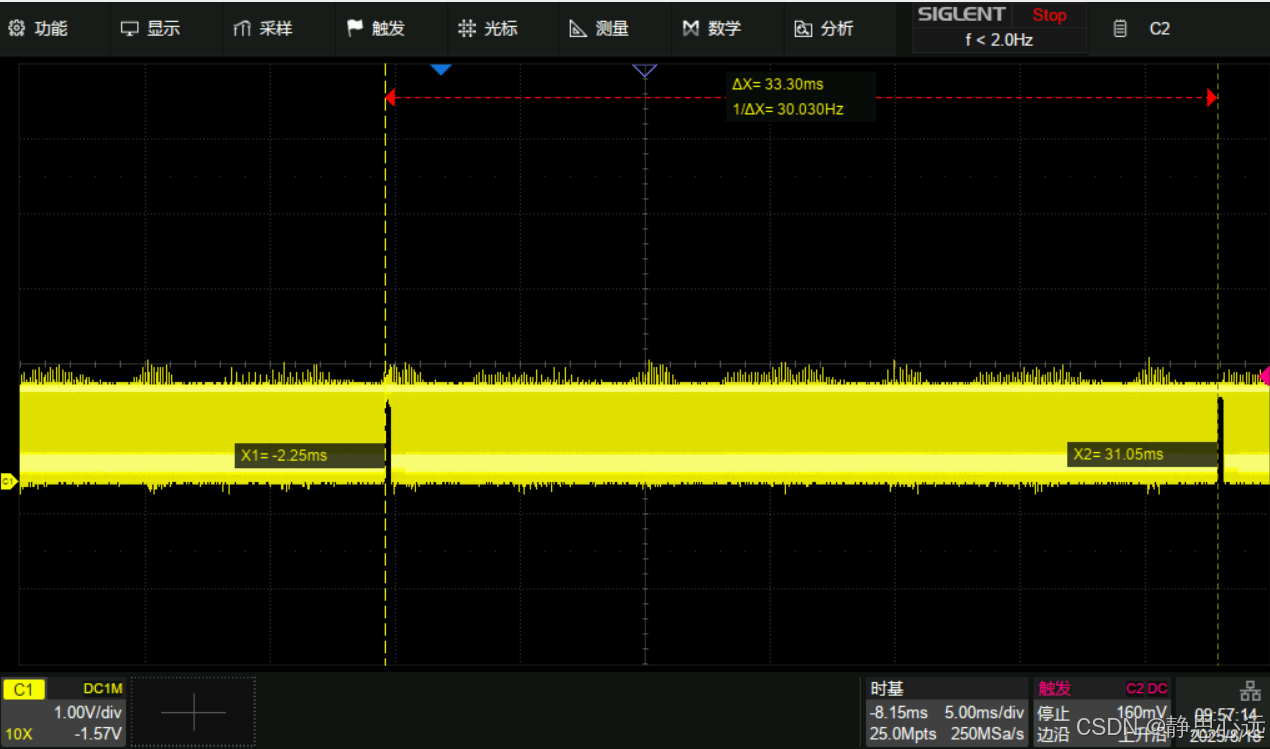Open the 触发 trigger settings box
Viewport: 1270px width, 749px height.
[1102, 712]
